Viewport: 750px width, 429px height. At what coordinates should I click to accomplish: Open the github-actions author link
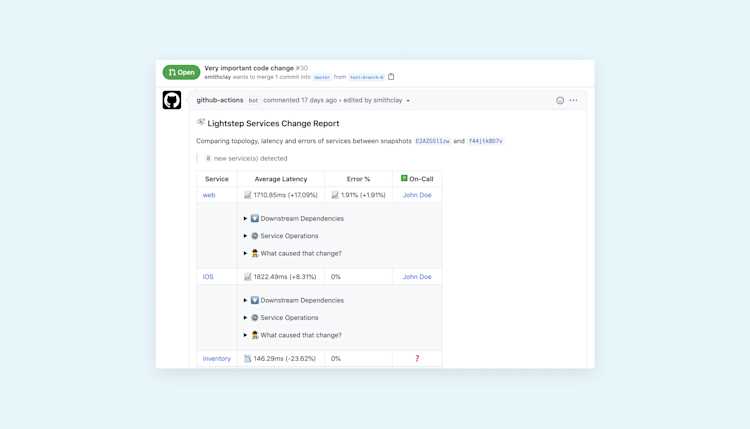[x=220, y=100]
